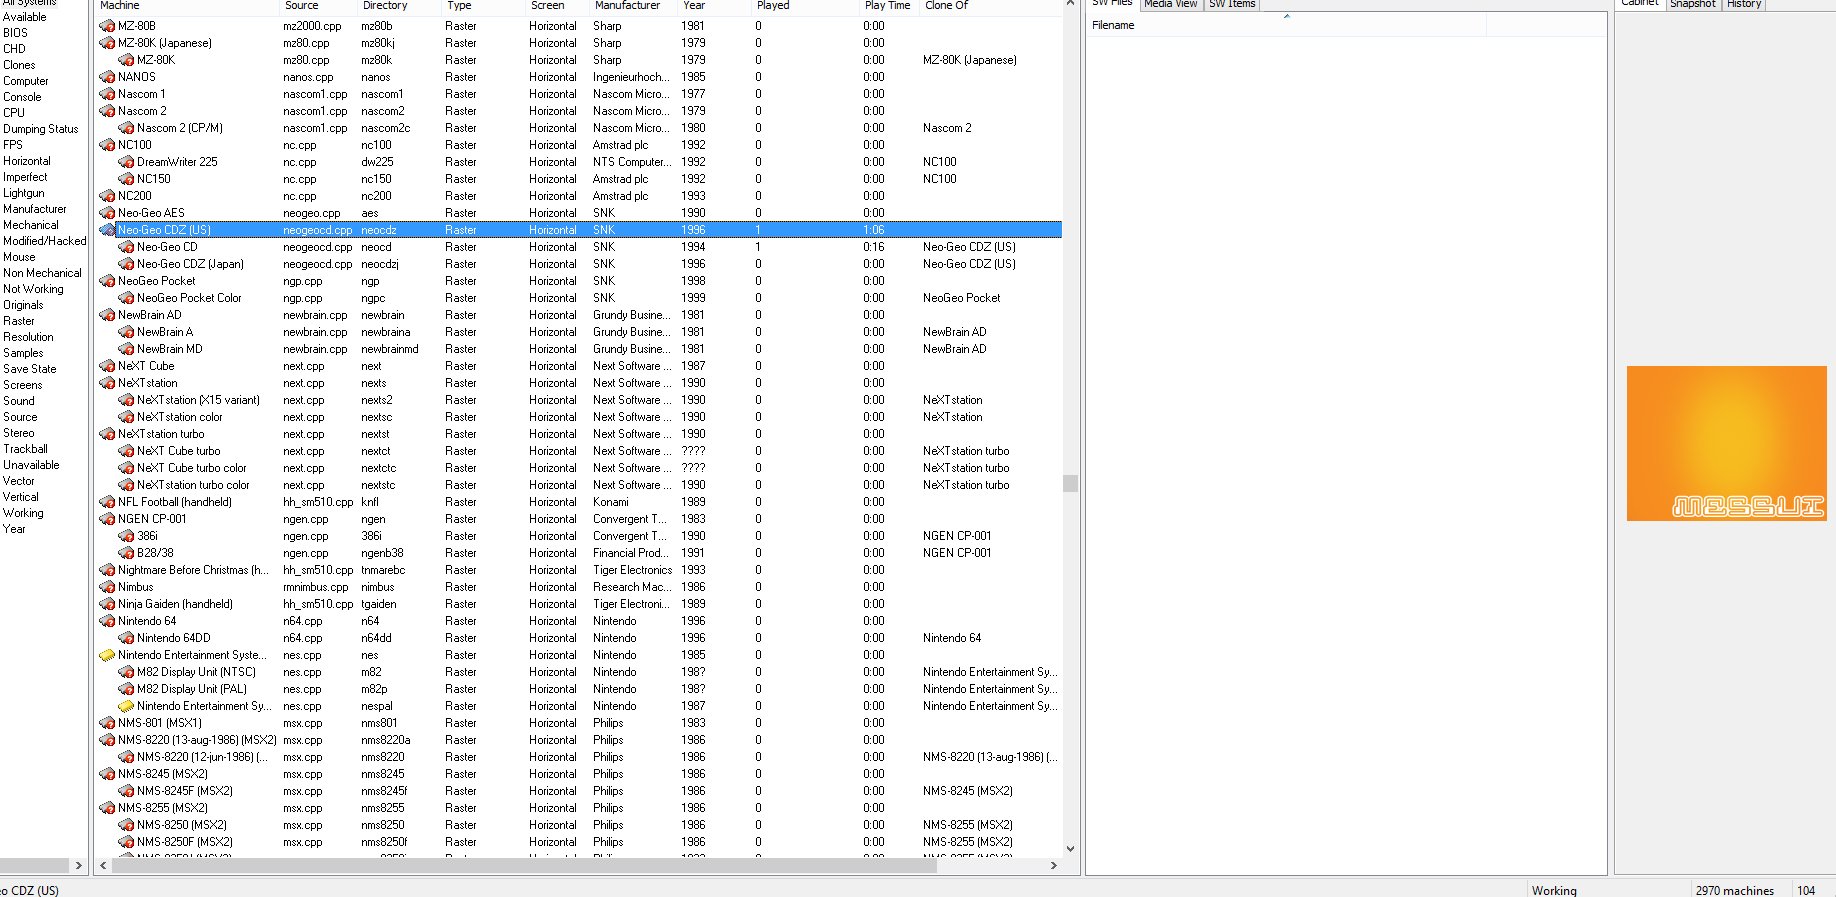1836x897 pixels.
Task: Click the NewBrain A row icon
Action: pos(126,332)
